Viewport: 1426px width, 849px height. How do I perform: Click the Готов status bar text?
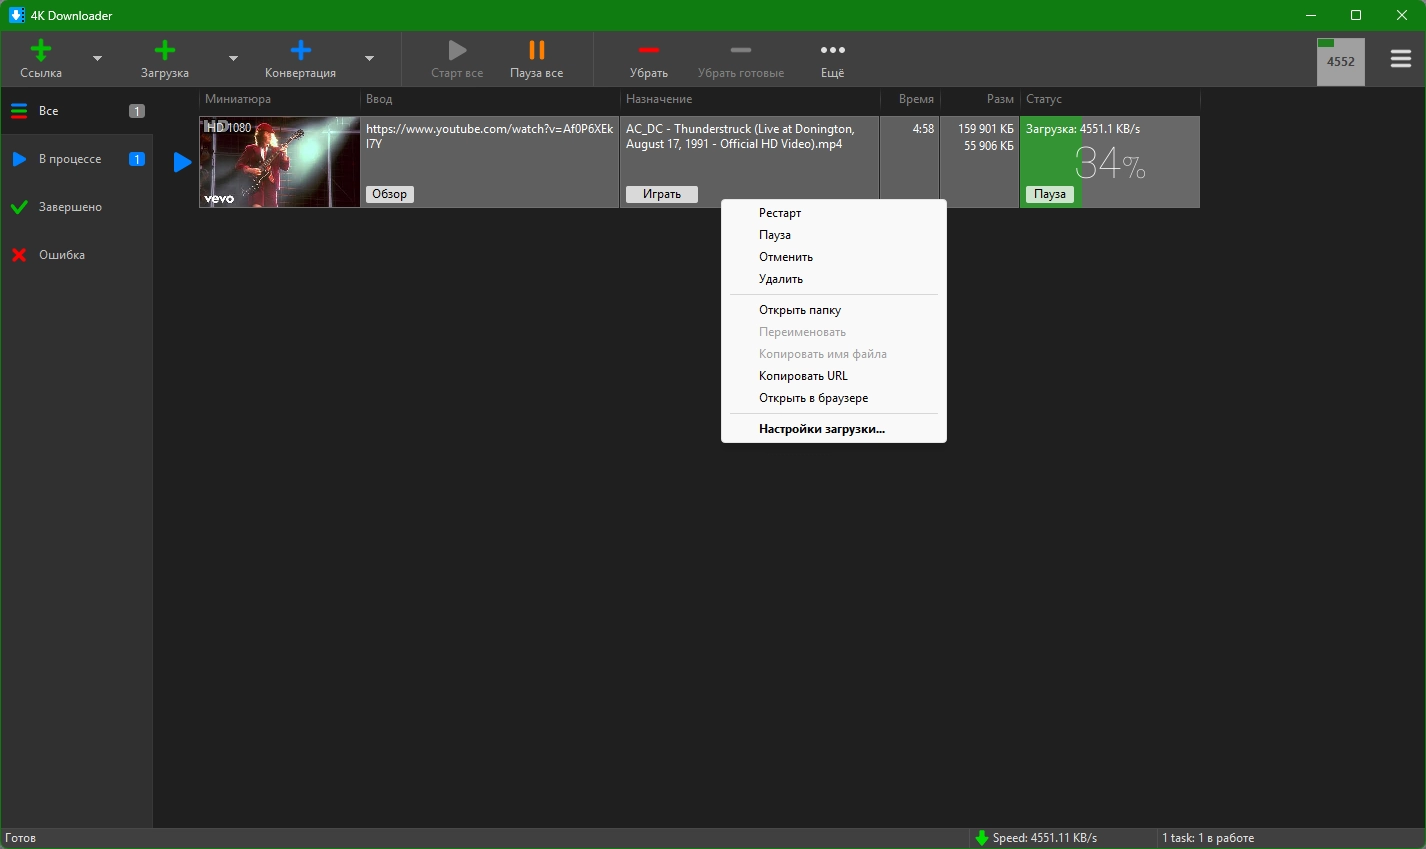click(21, 838)
